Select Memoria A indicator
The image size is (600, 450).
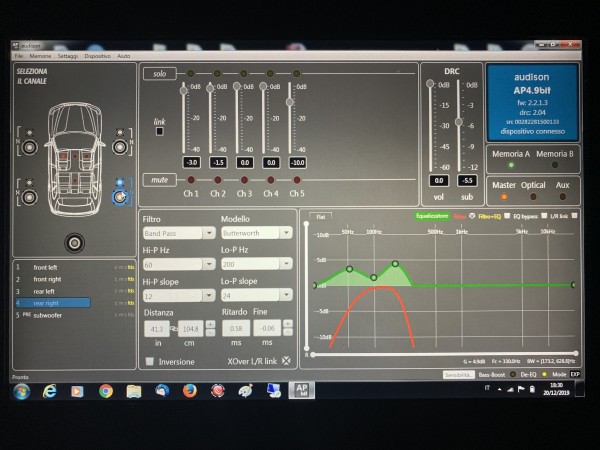point(510,165)
